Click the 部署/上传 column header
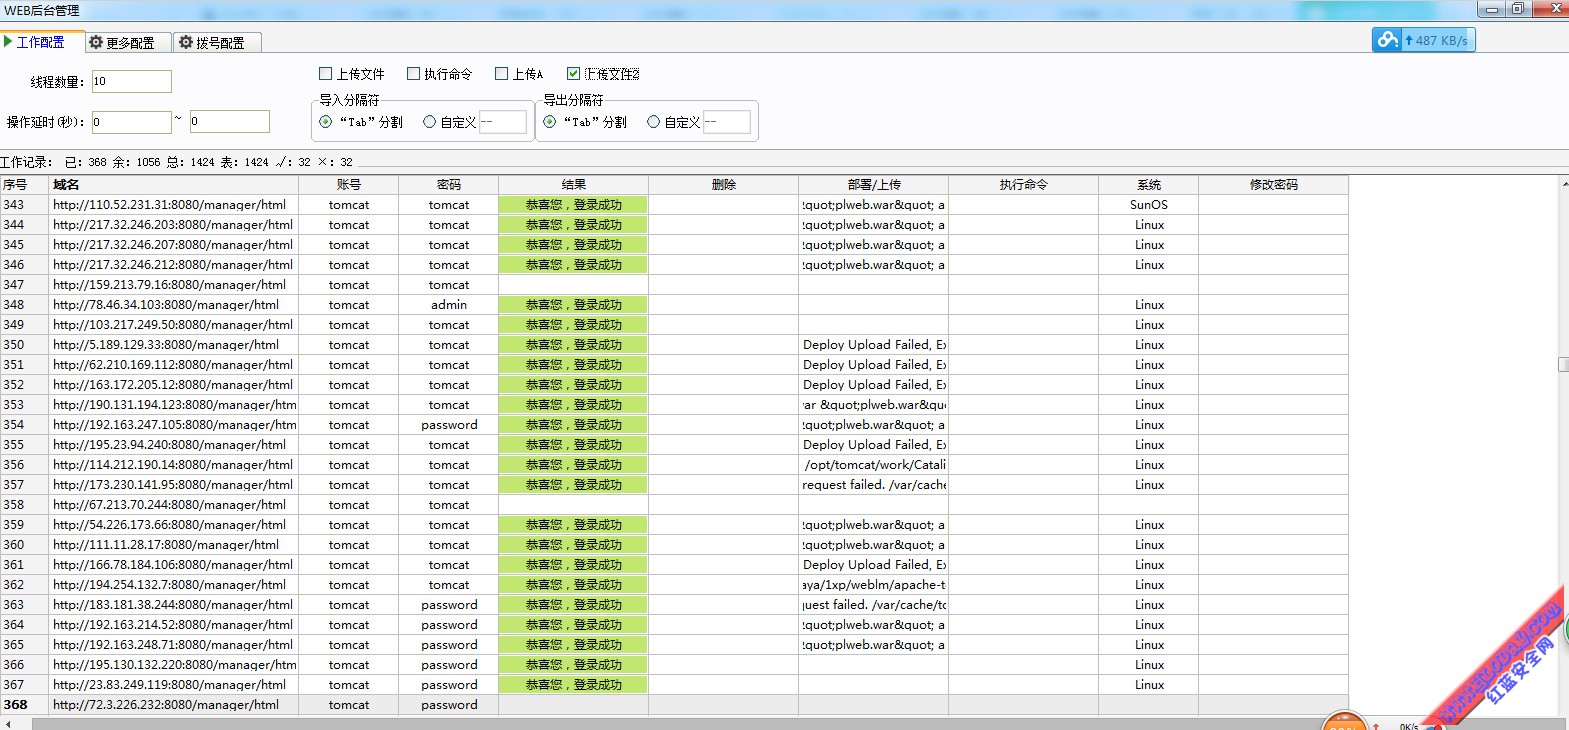1569x730 pixels. [873, 185]
